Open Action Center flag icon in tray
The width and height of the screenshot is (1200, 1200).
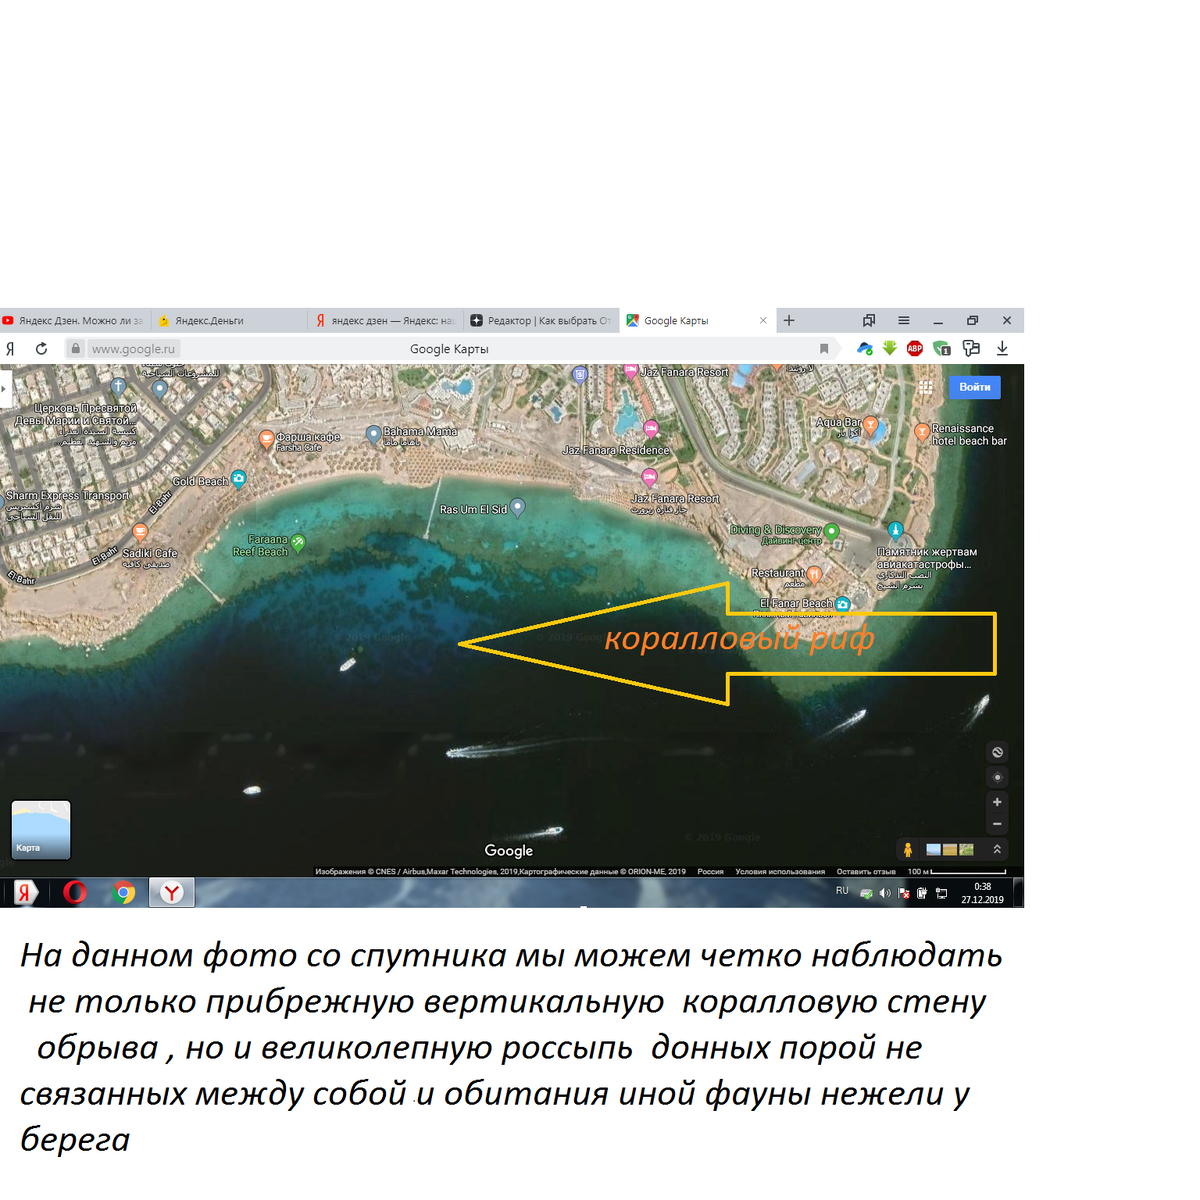pyautogui.click(x=904, y=893)
